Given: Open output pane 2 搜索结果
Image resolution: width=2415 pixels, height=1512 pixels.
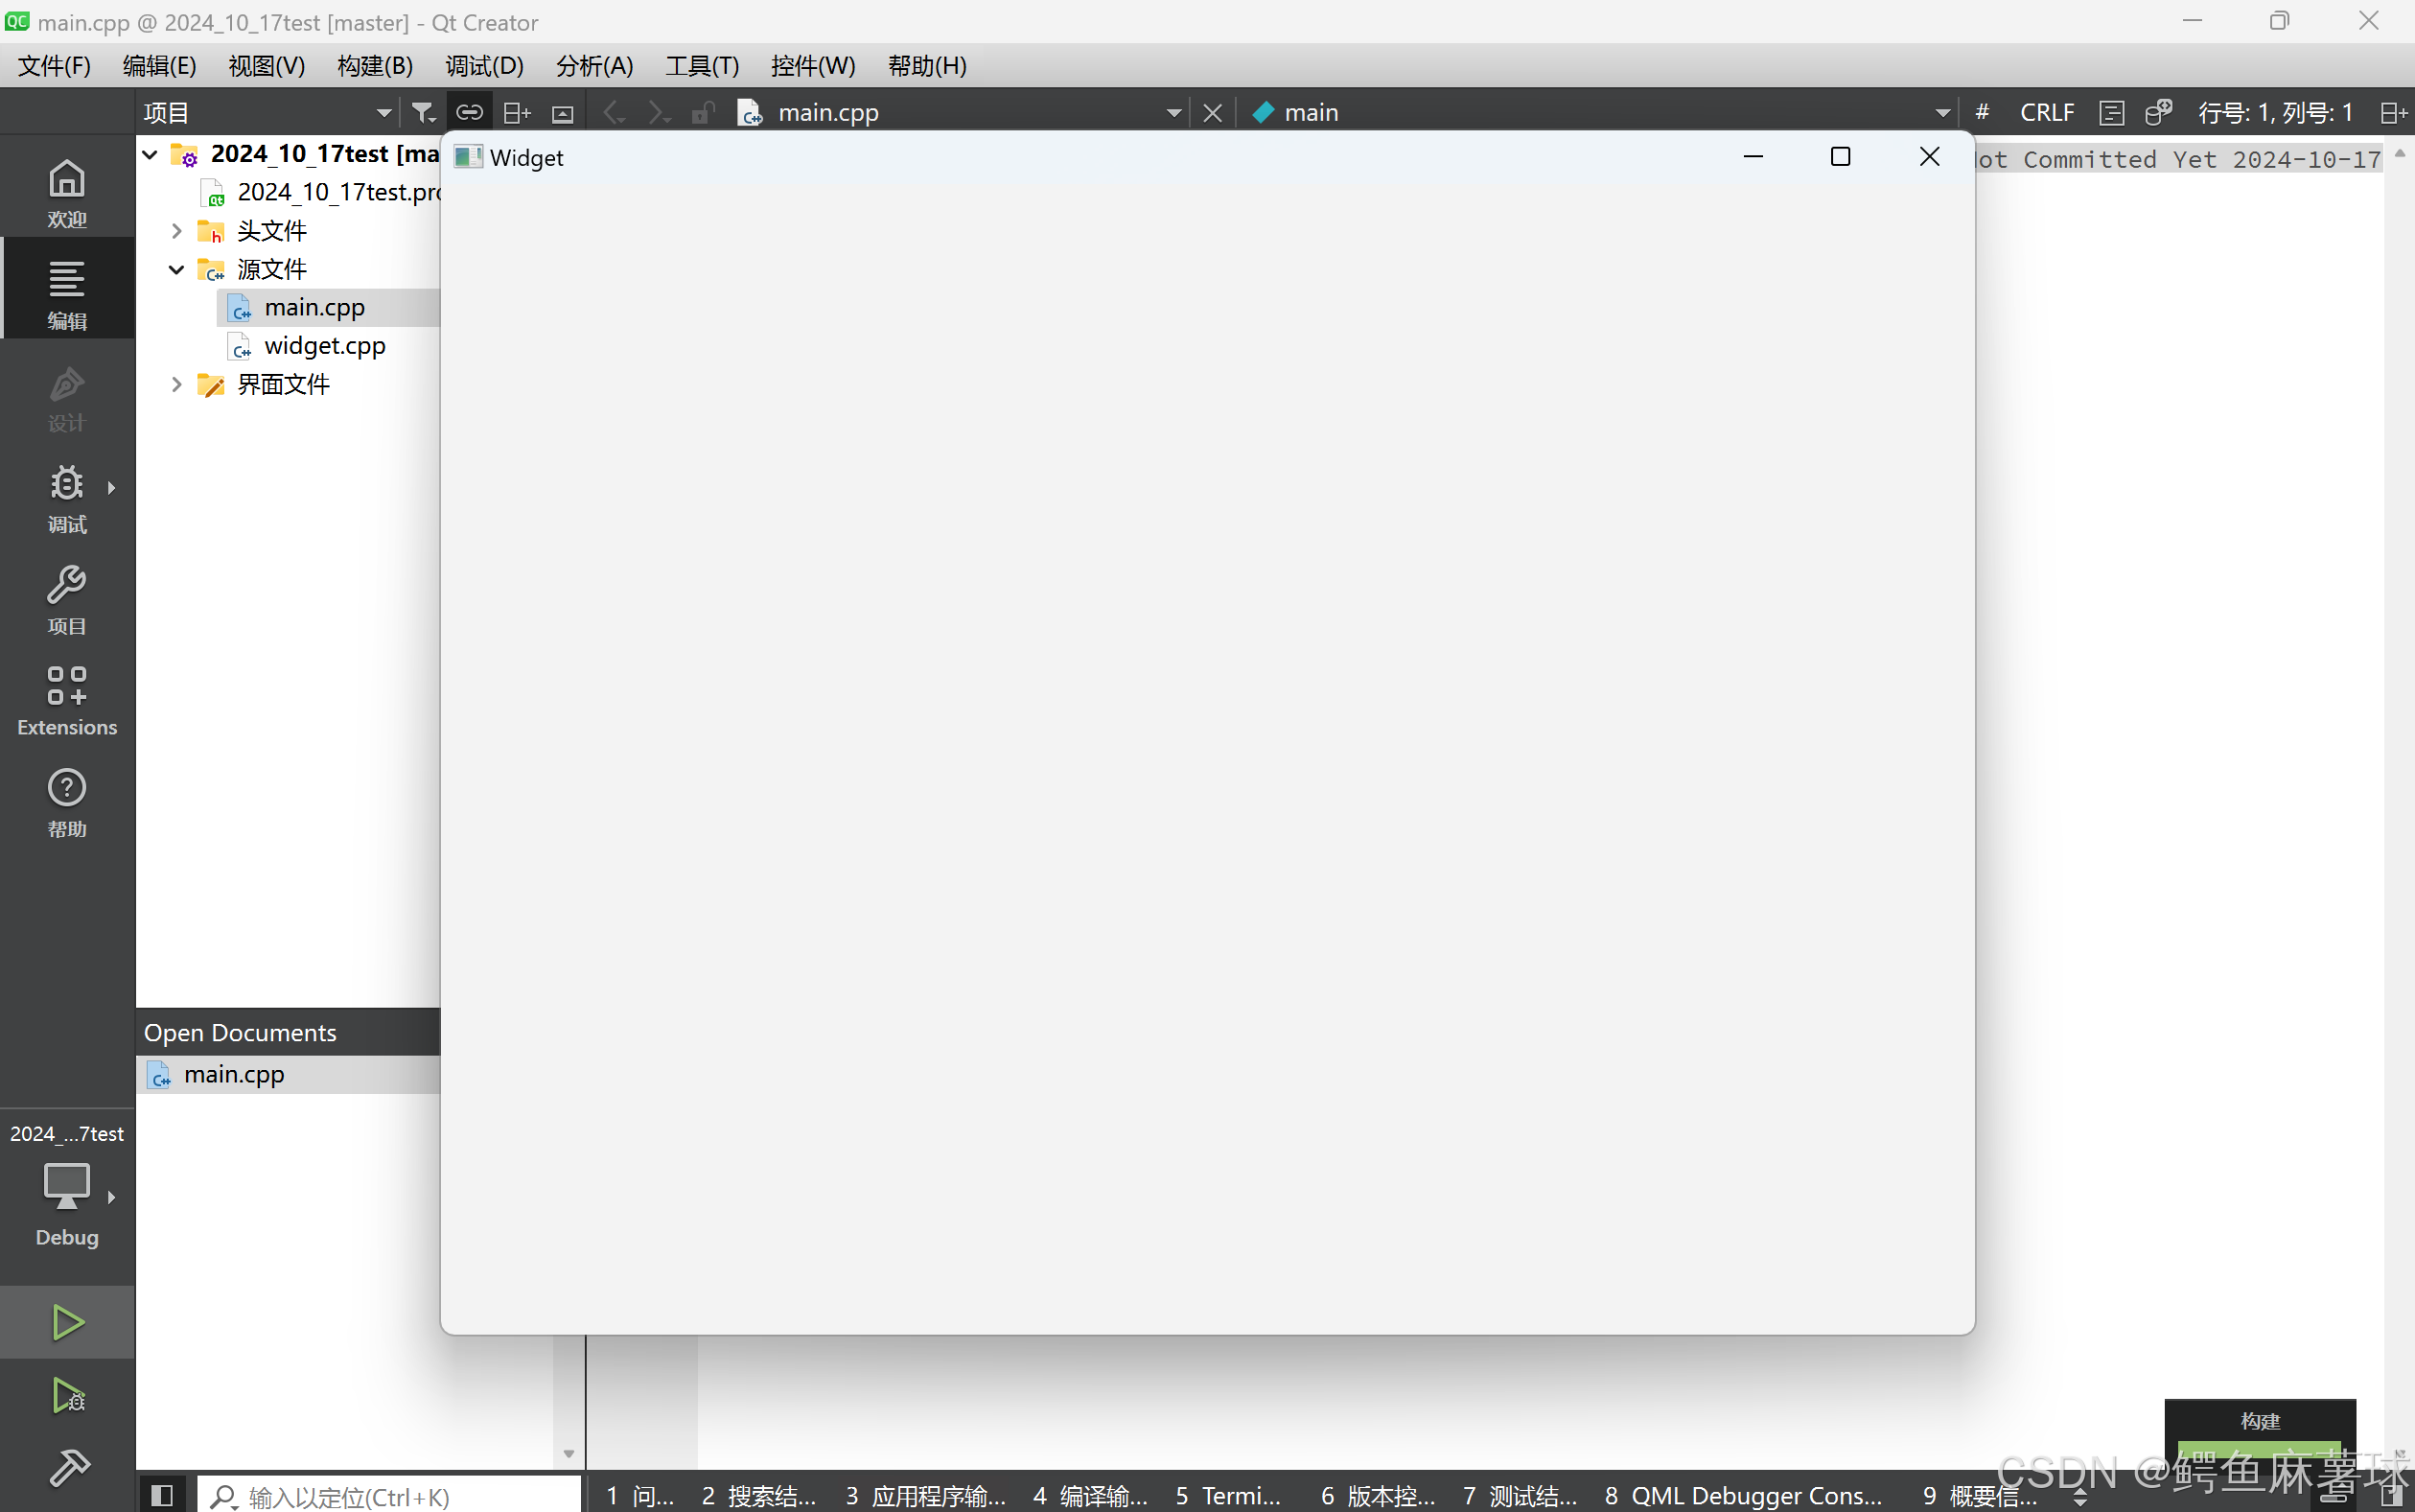Looking at the screenshot, I should [759, 1495].
